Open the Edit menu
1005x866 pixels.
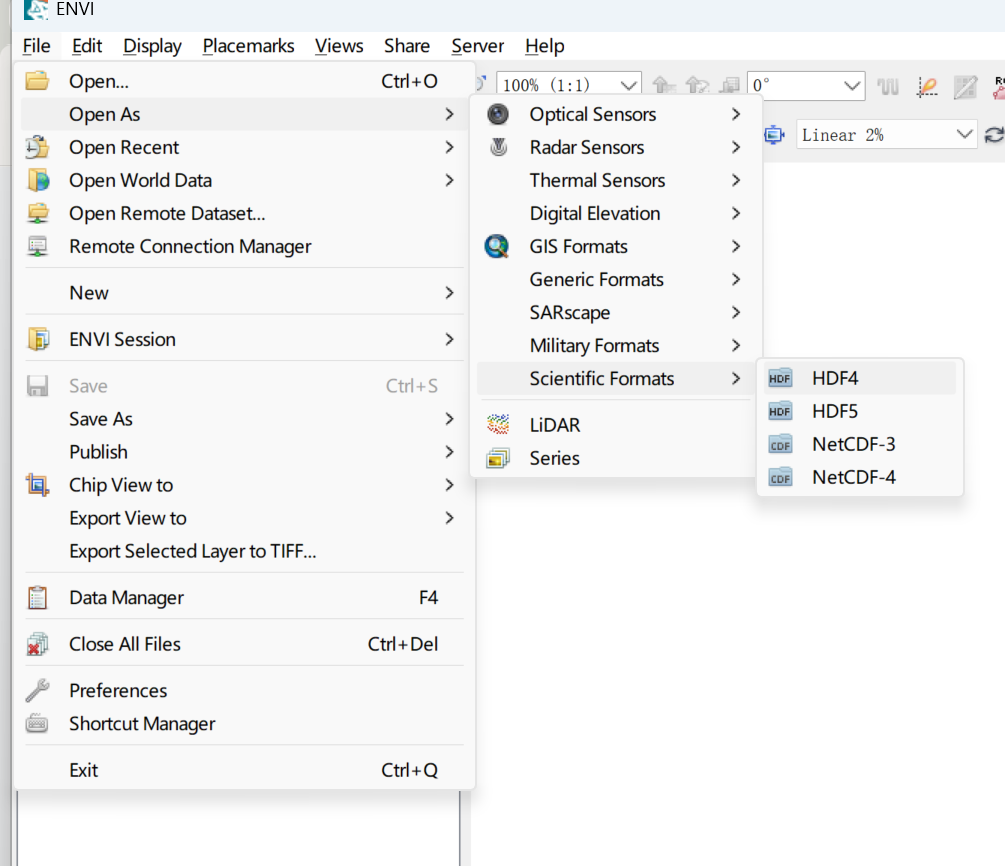87,46
